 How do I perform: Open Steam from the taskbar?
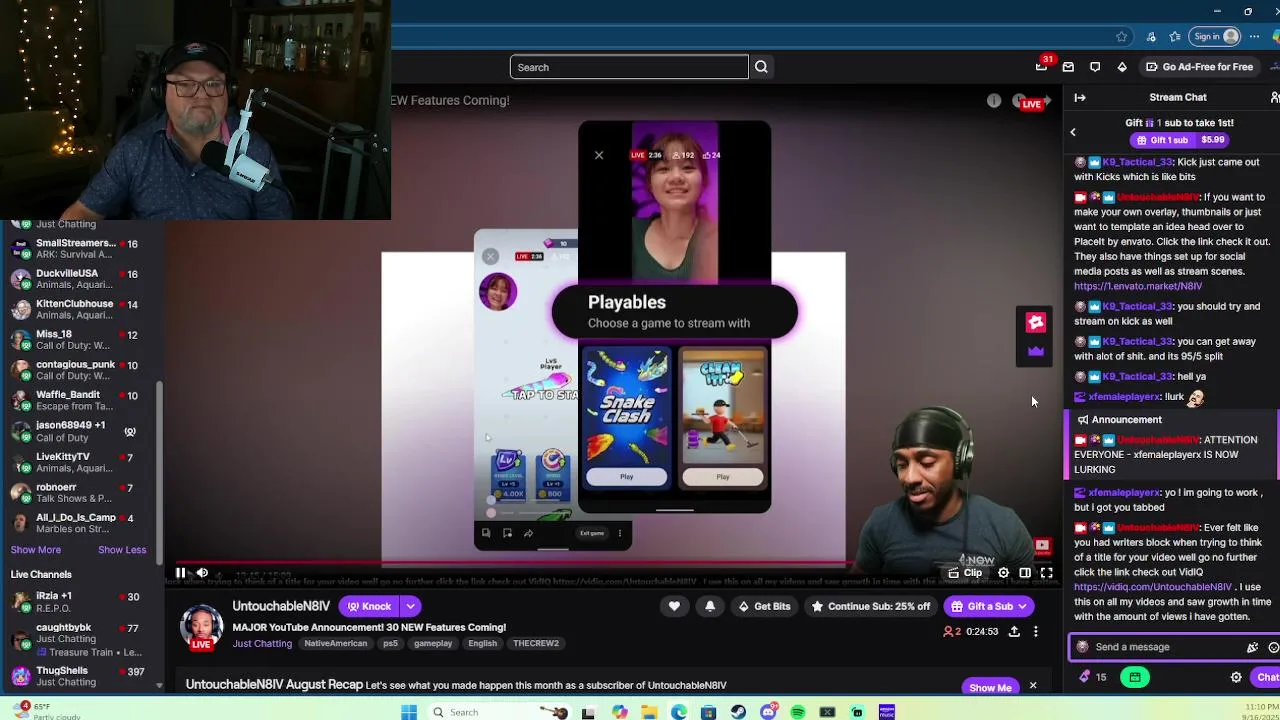738,712
